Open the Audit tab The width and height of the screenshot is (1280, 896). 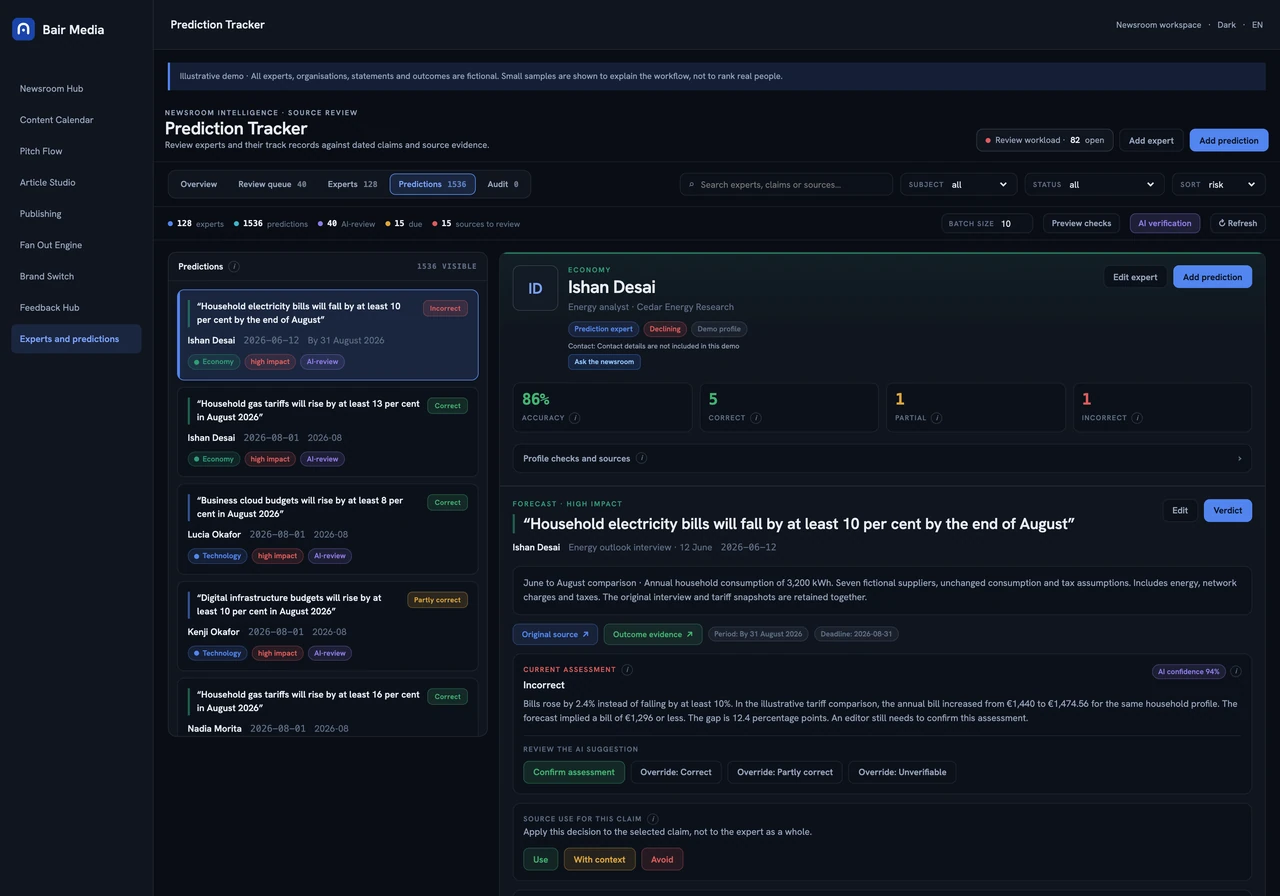pyautogui.click(x=503, y=184)
